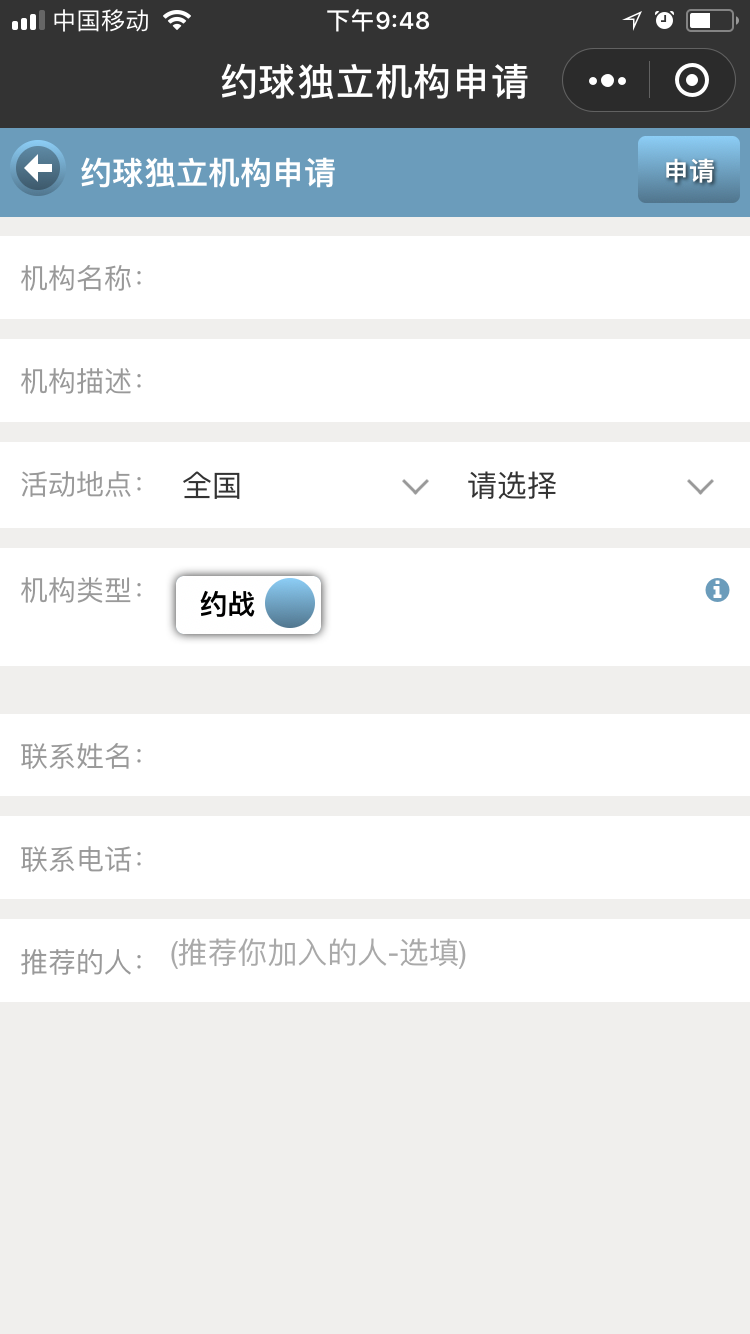This screenshot has height=1334, width=750.
Task: Tap the info icon beside 机构类型
Action: [x=717, y=590]
